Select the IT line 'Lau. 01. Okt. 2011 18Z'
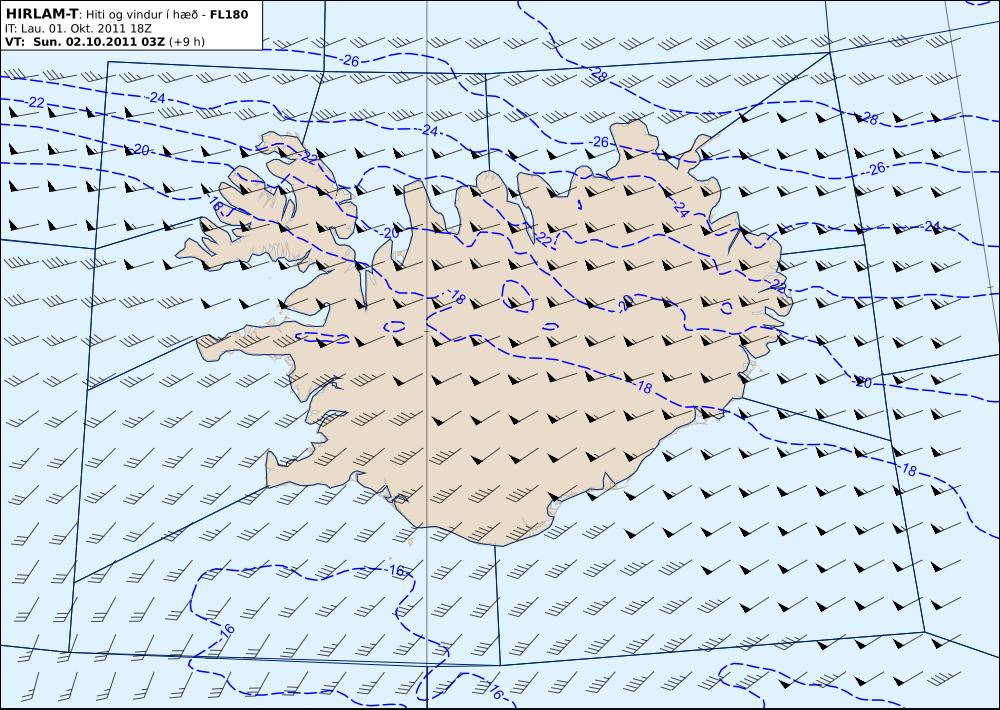The image size is (1000, 710). [85, 28]
